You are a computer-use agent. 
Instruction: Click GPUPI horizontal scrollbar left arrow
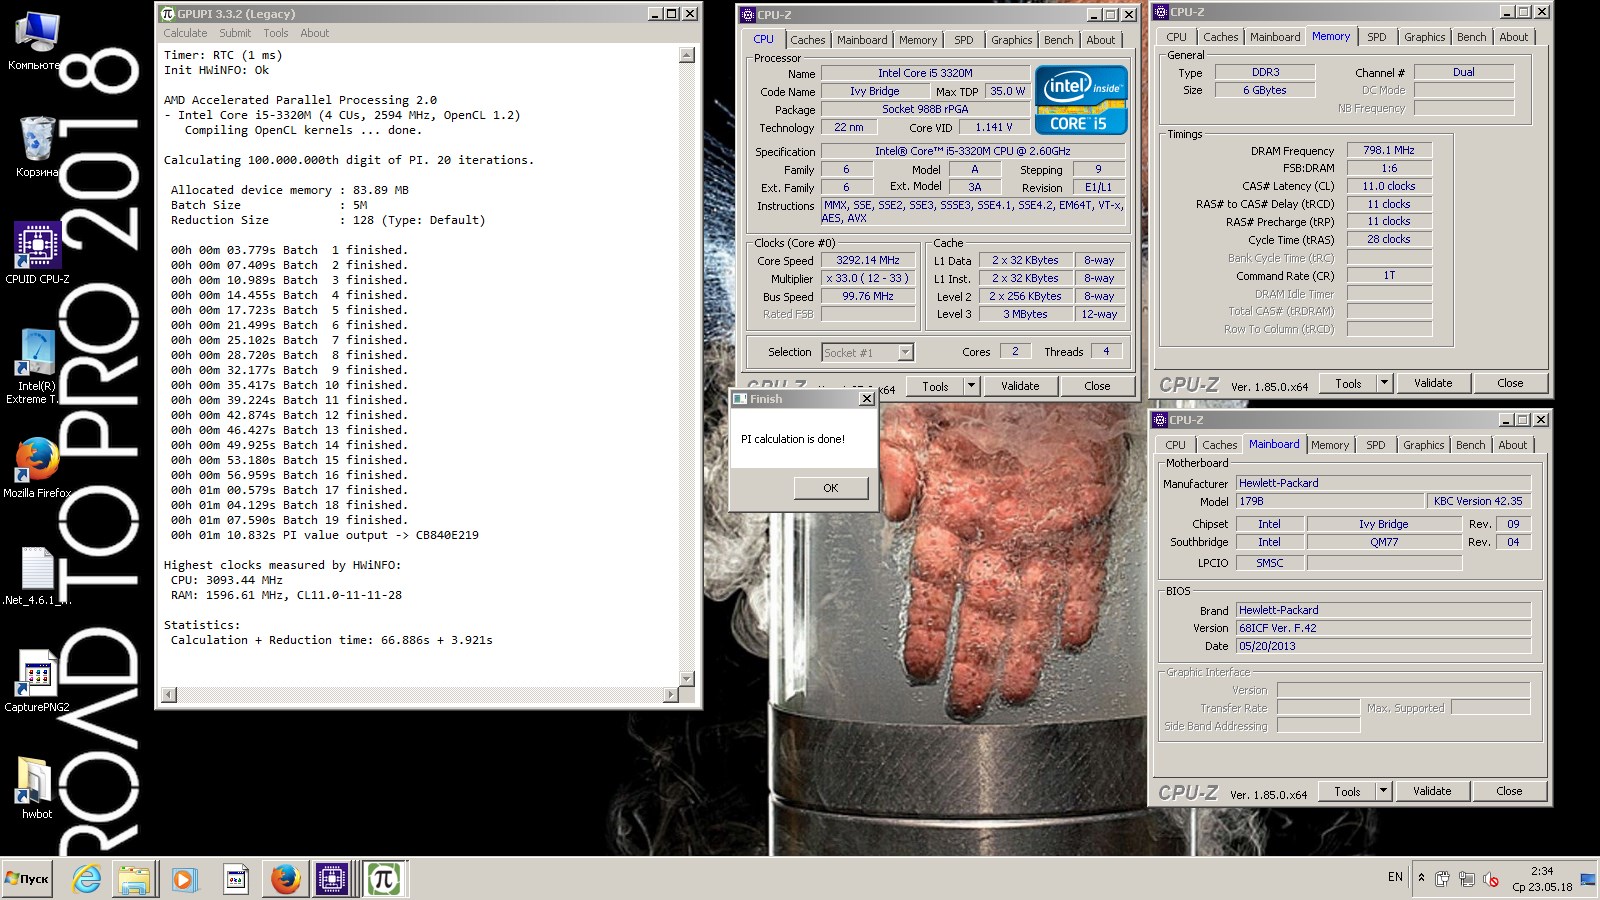[x=169, y=694]
